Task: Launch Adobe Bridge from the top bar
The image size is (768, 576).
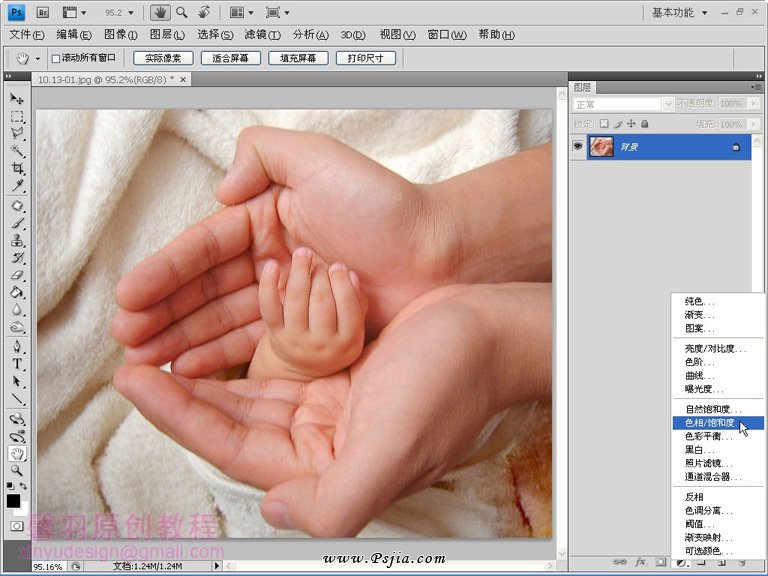Action: pos(43,13)
